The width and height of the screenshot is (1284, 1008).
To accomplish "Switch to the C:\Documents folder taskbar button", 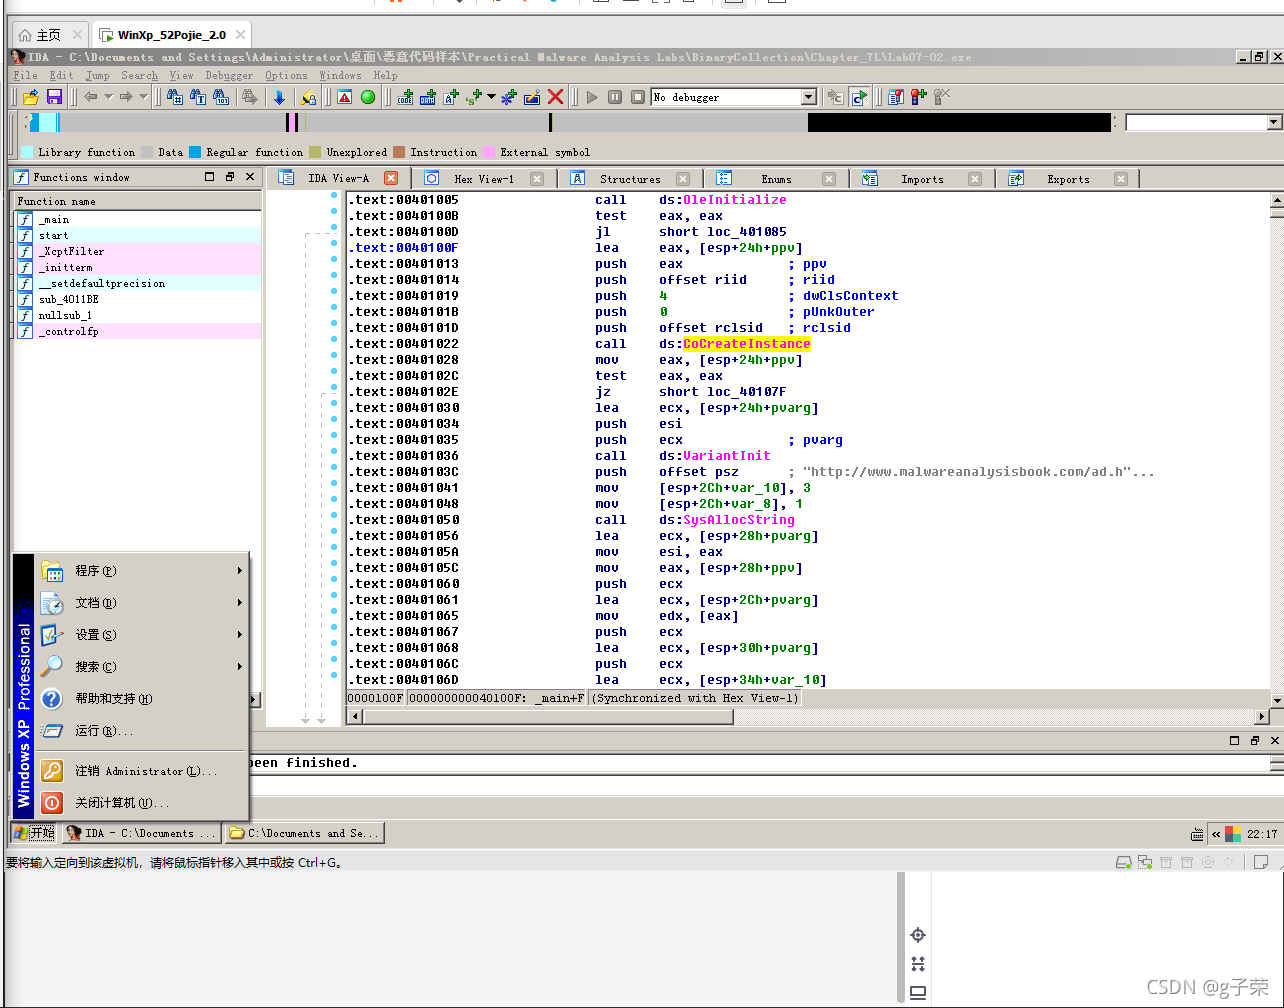I will point(304,833).
